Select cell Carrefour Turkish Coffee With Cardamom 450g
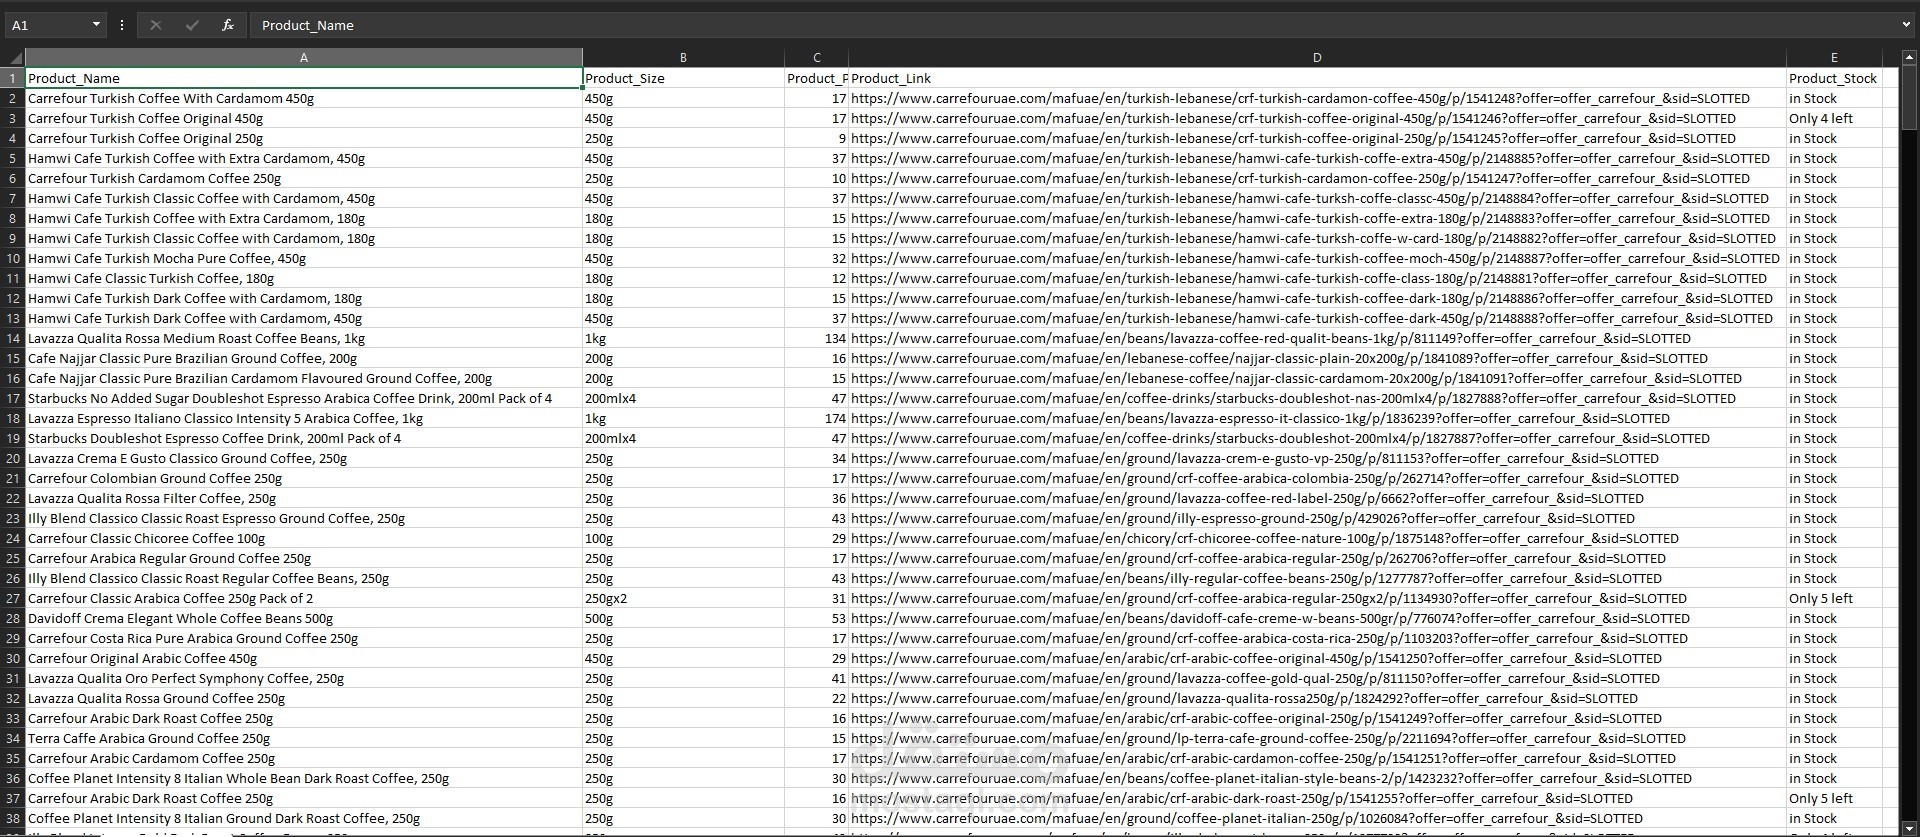1920x837 pixels. click(x=304, y=98)
